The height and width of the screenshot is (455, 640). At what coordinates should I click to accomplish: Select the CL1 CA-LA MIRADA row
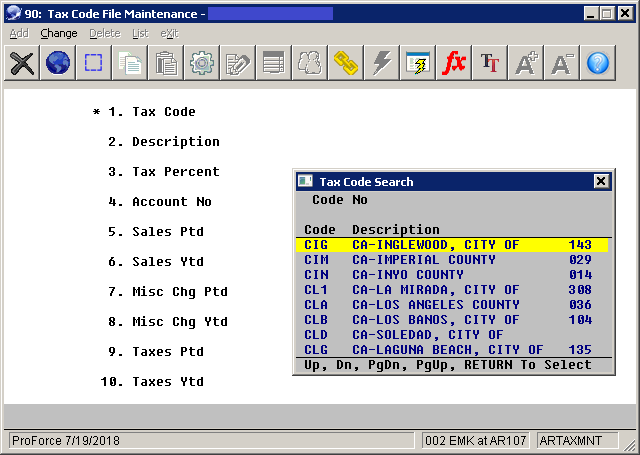(452, 290)
